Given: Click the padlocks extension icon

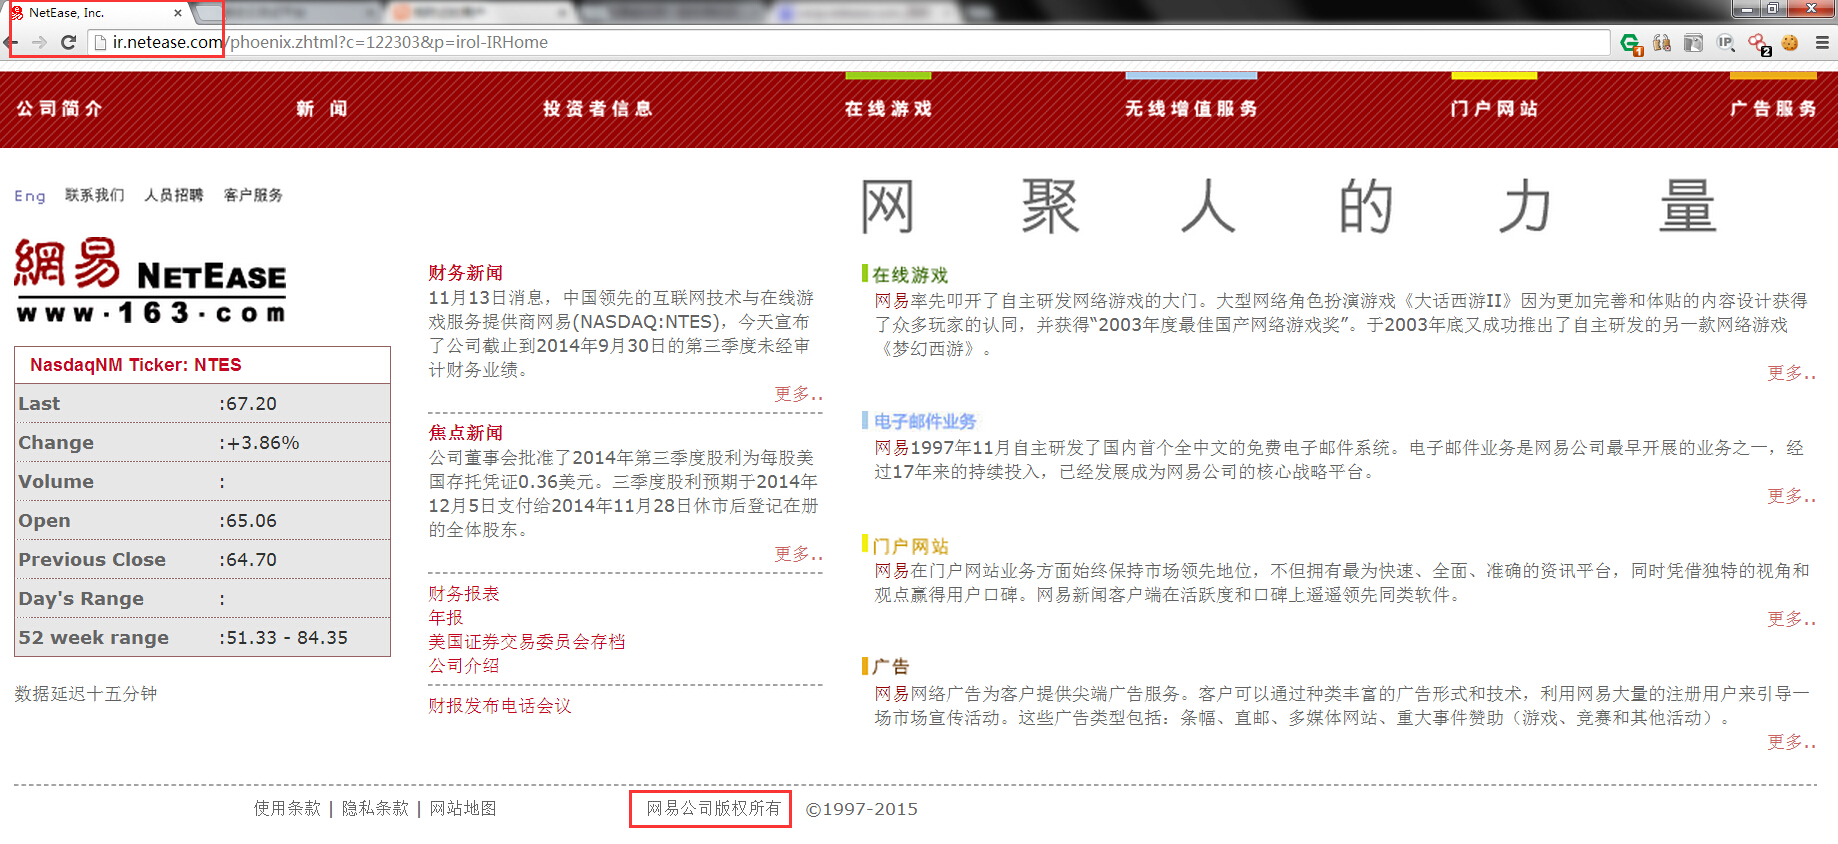Looking at the screenshot, I should tap(1662, 43).
